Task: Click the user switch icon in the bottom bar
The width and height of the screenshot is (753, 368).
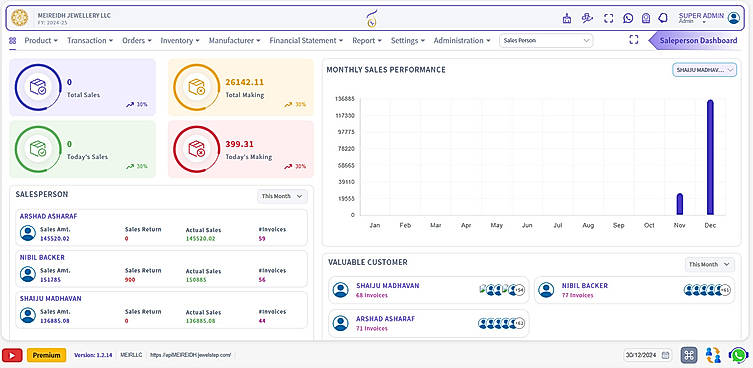Action: click(713, 355)
